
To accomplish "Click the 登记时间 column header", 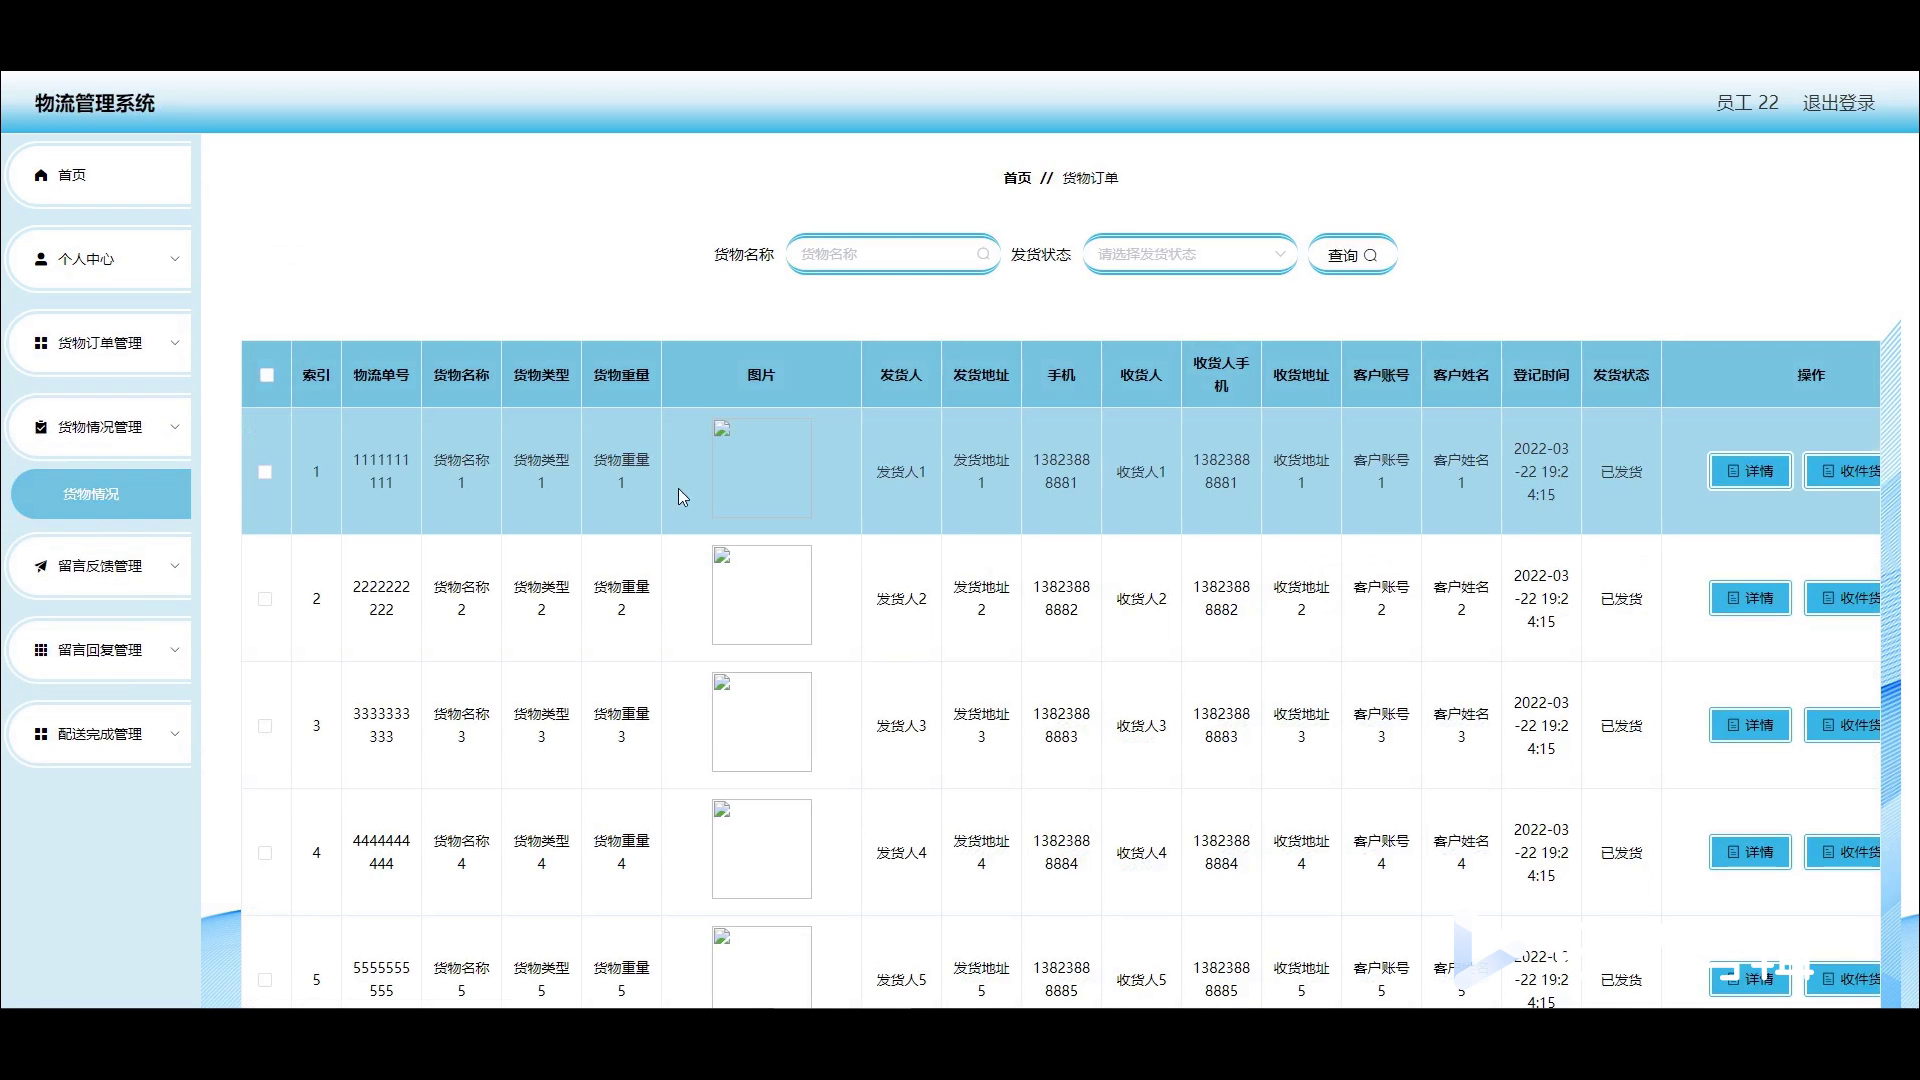I will (1541, 375).
